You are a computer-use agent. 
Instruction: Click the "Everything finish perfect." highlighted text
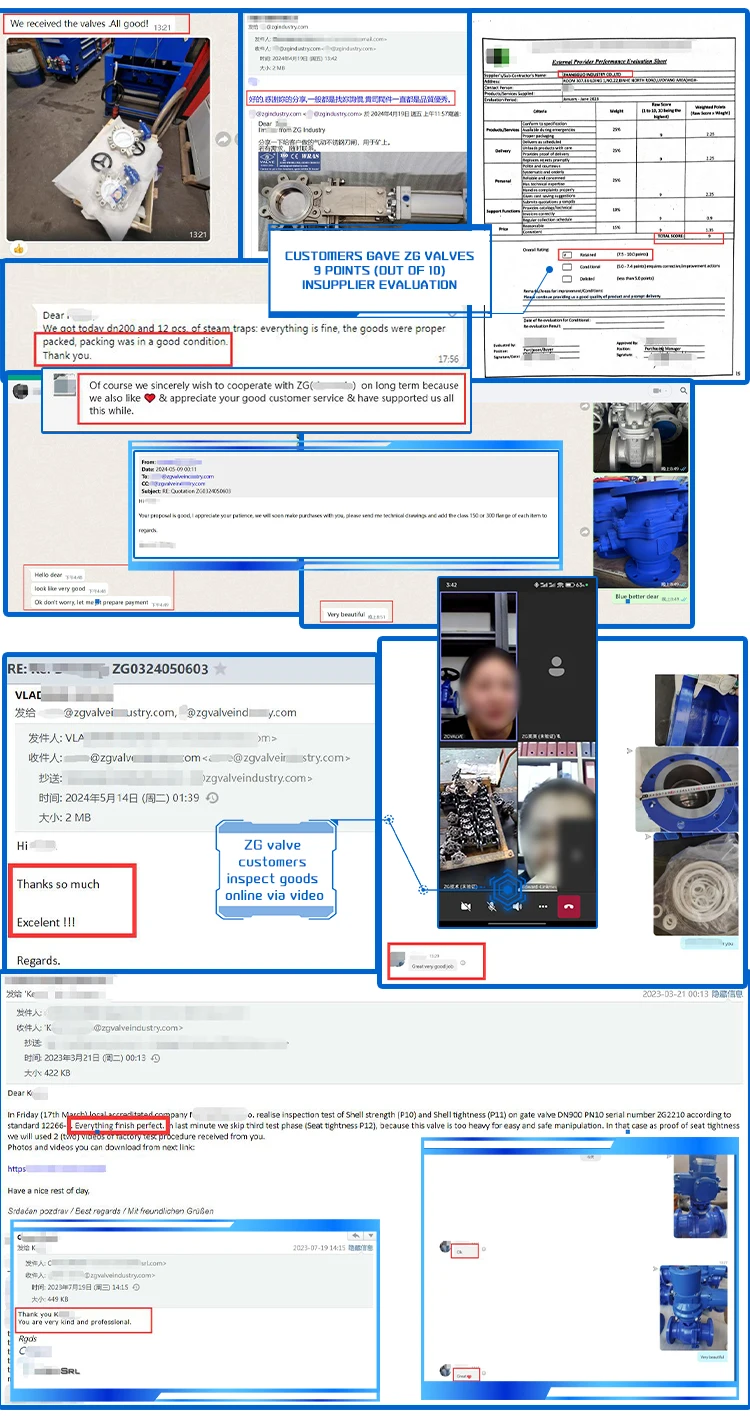point(117,1126)
